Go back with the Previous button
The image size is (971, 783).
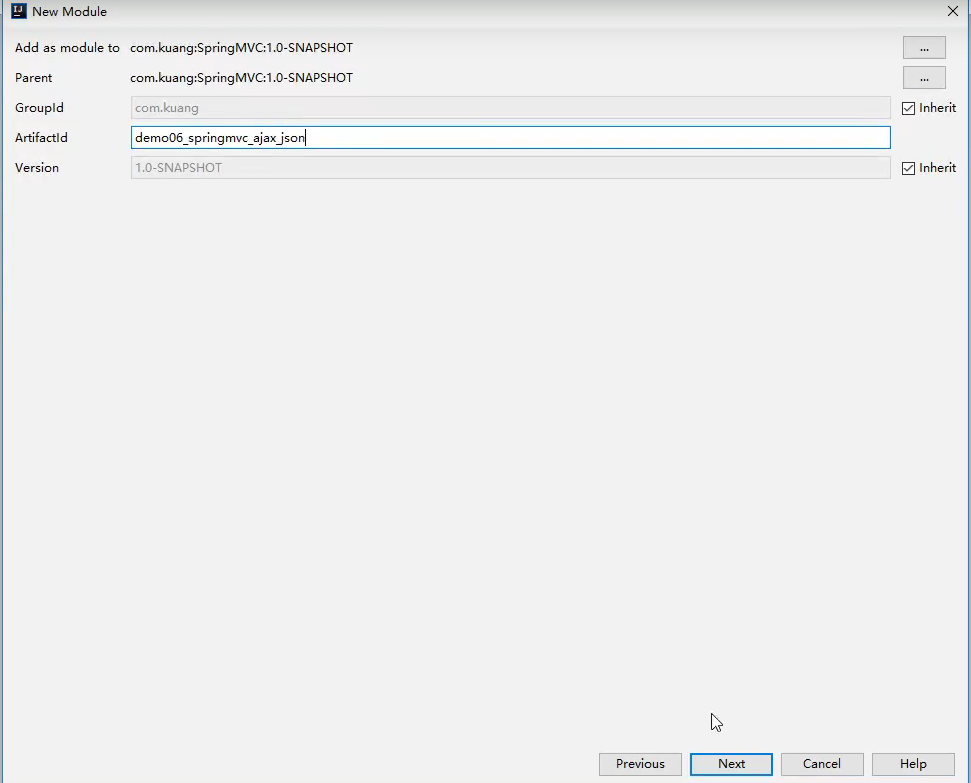tap(640, 764)
